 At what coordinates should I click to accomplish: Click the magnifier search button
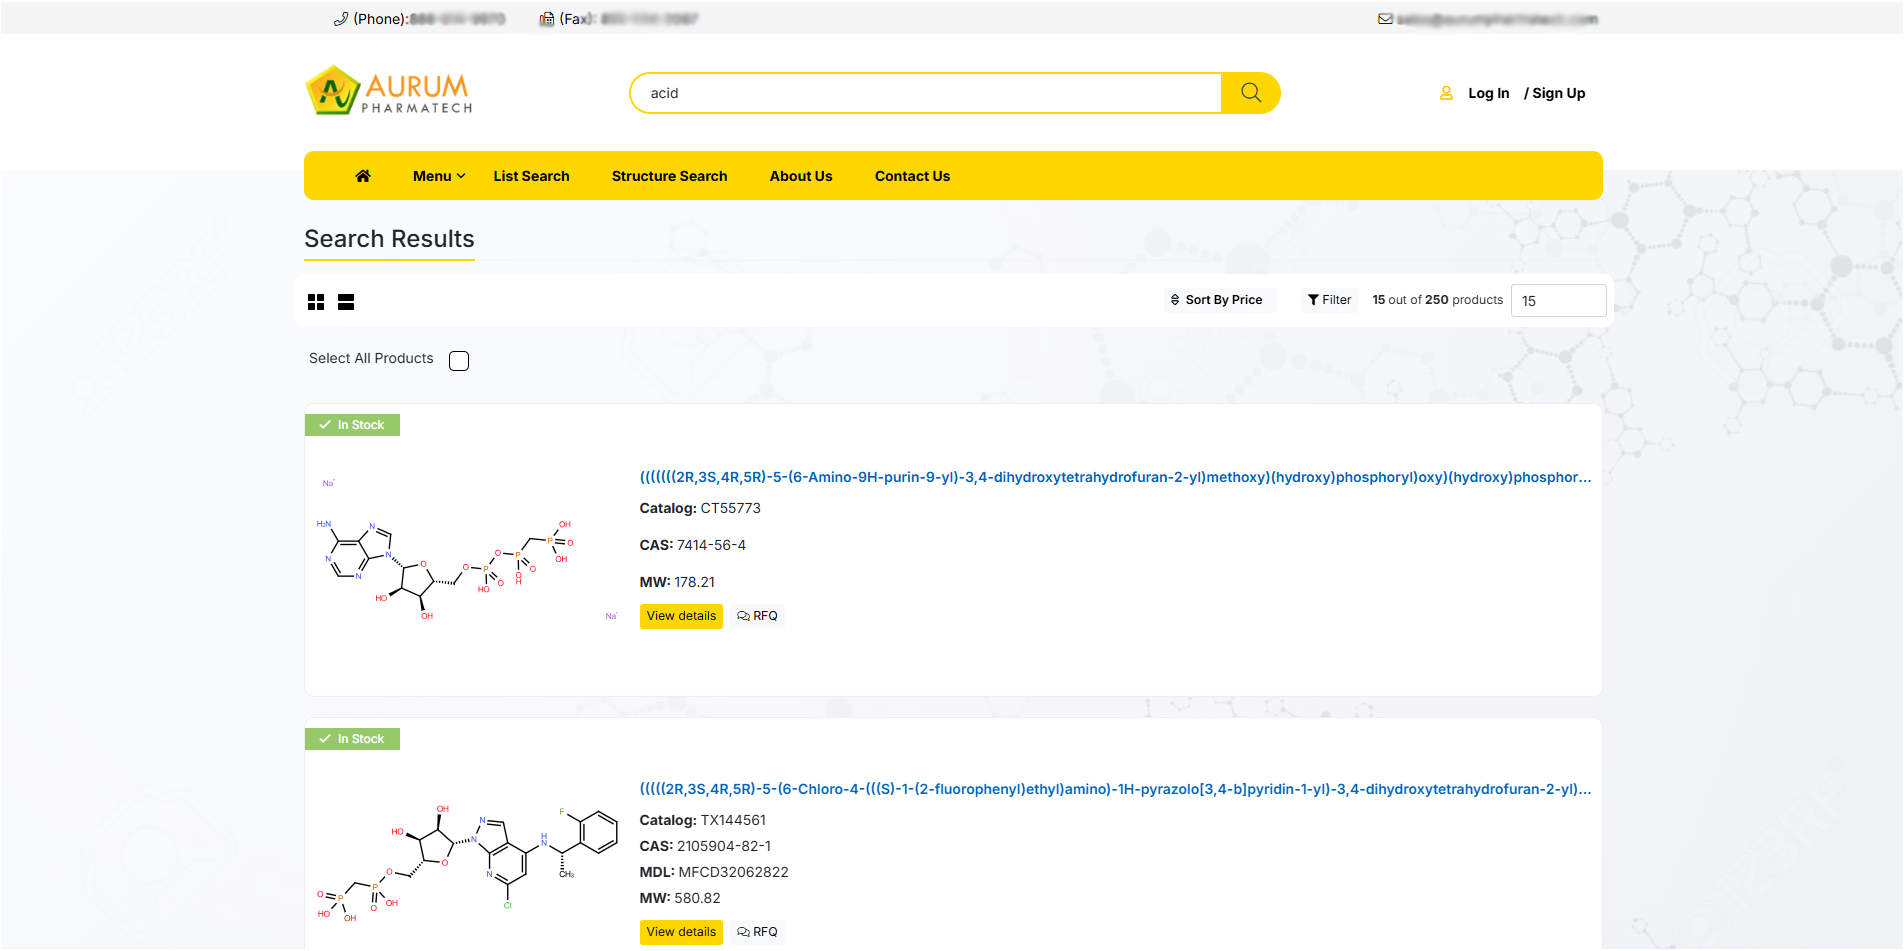[1250, 93]
